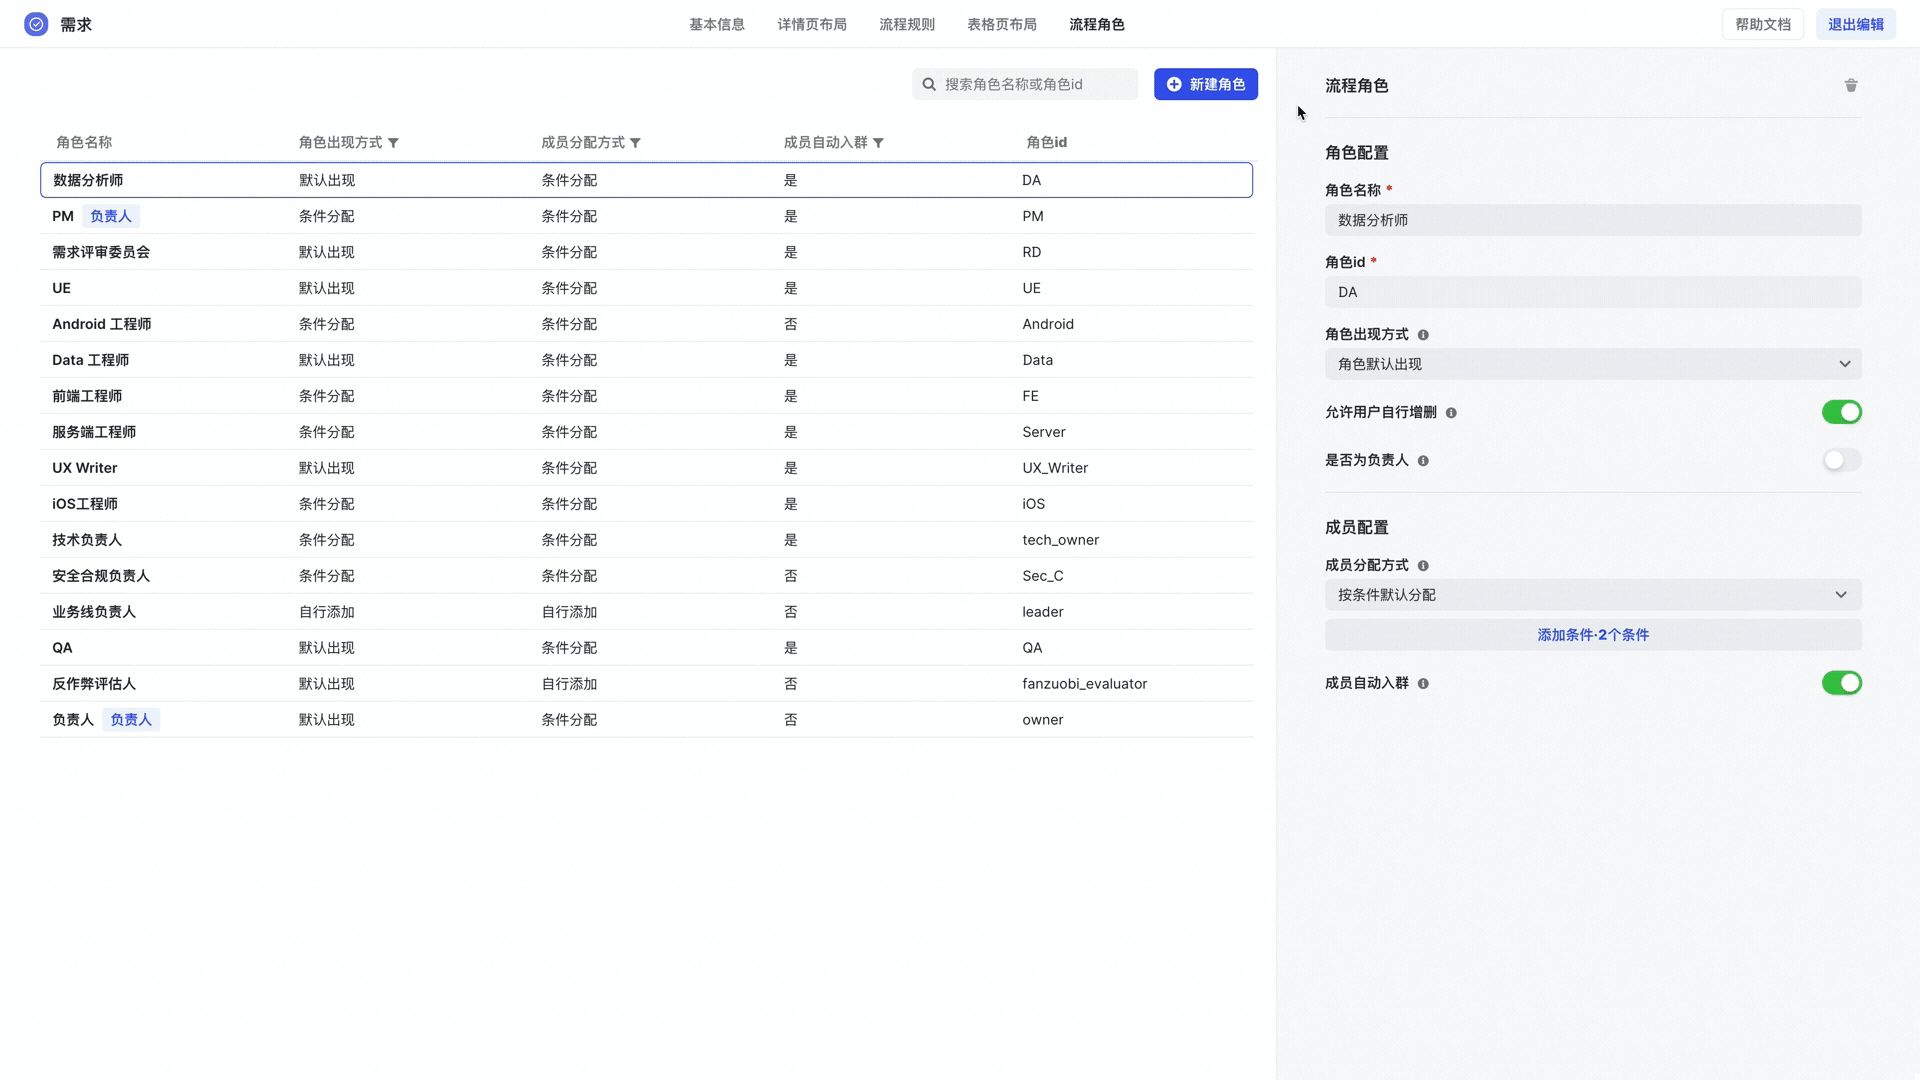This screenshot has width=1920, height=1080.
Task: Click the 新建角色 button
Action: click(x=1205, y=84)
